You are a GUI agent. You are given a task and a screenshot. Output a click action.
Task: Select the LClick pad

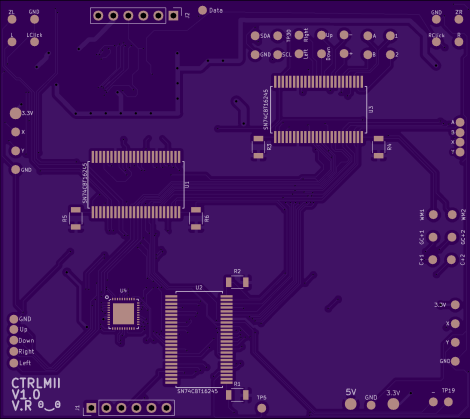click(x=34, y=42)
